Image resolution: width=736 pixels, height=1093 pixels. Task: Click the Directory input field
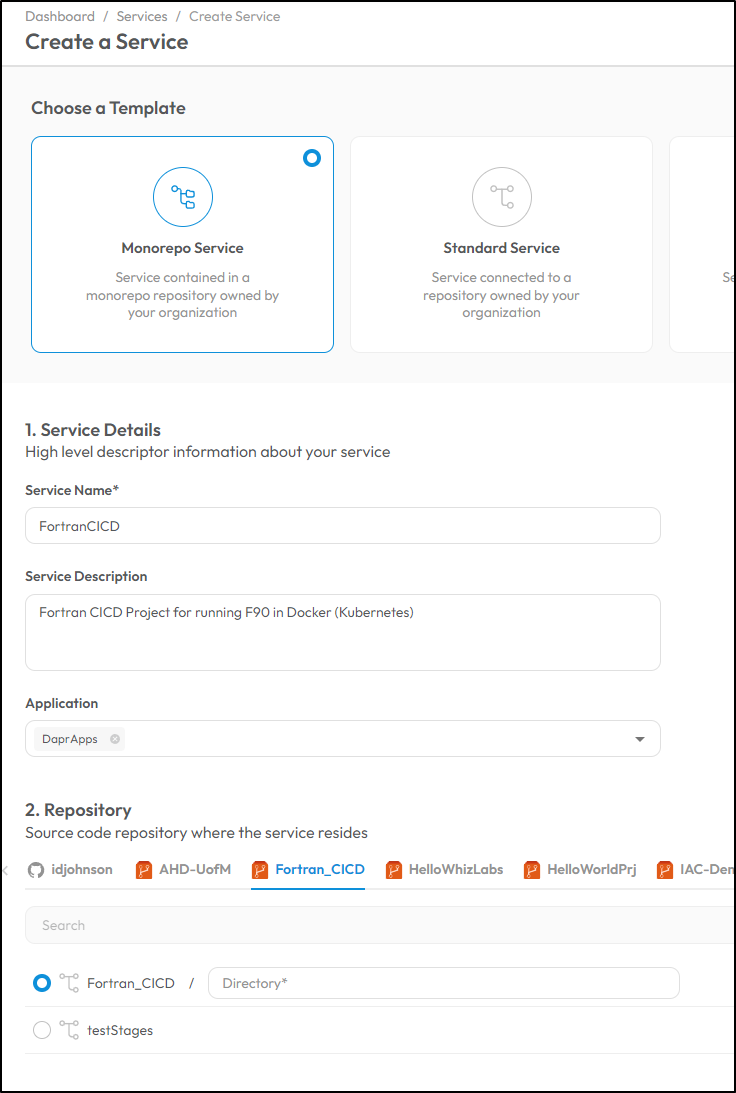pyautogui.click(x=444, y=983)
